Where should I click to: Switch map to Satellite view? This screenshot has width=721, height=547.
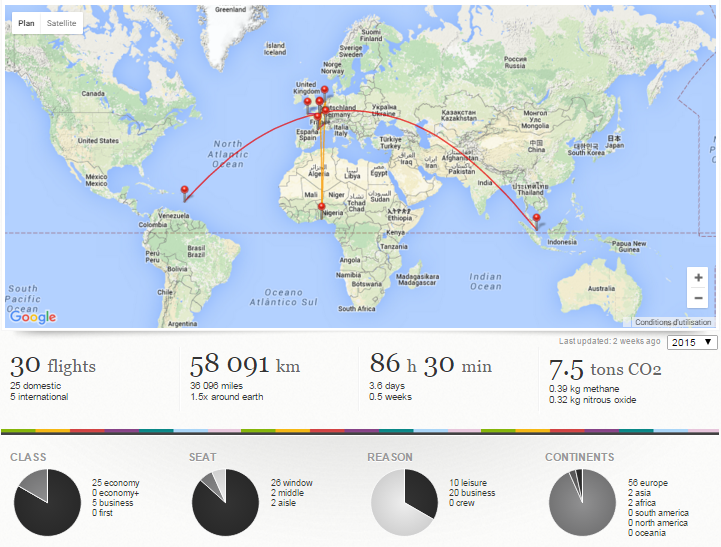pyautogui.click(x=62, y=23)
